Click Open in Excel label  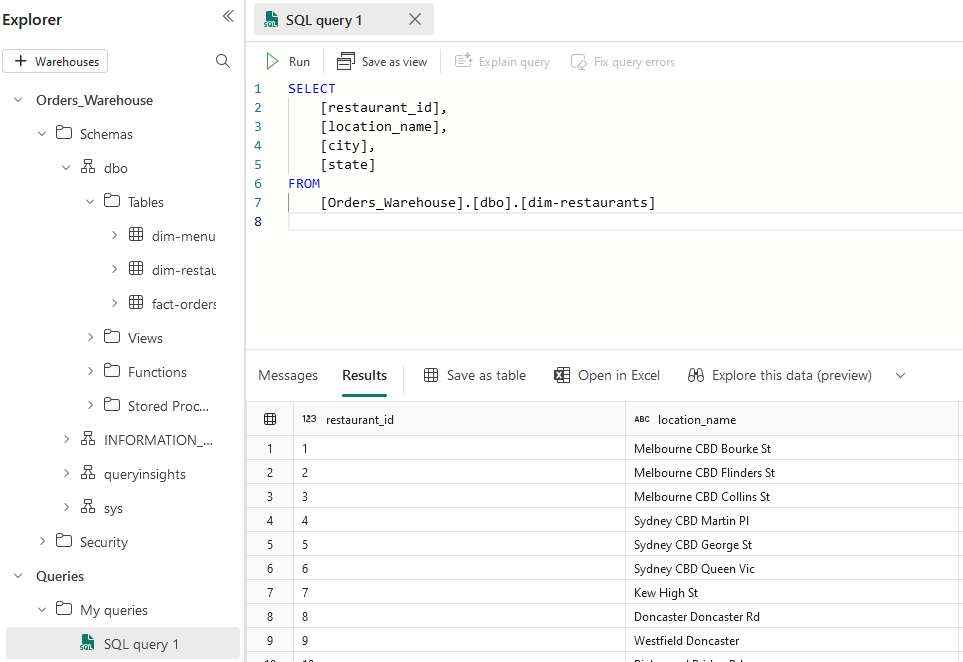pyautogui.click(x=618, y=375)
